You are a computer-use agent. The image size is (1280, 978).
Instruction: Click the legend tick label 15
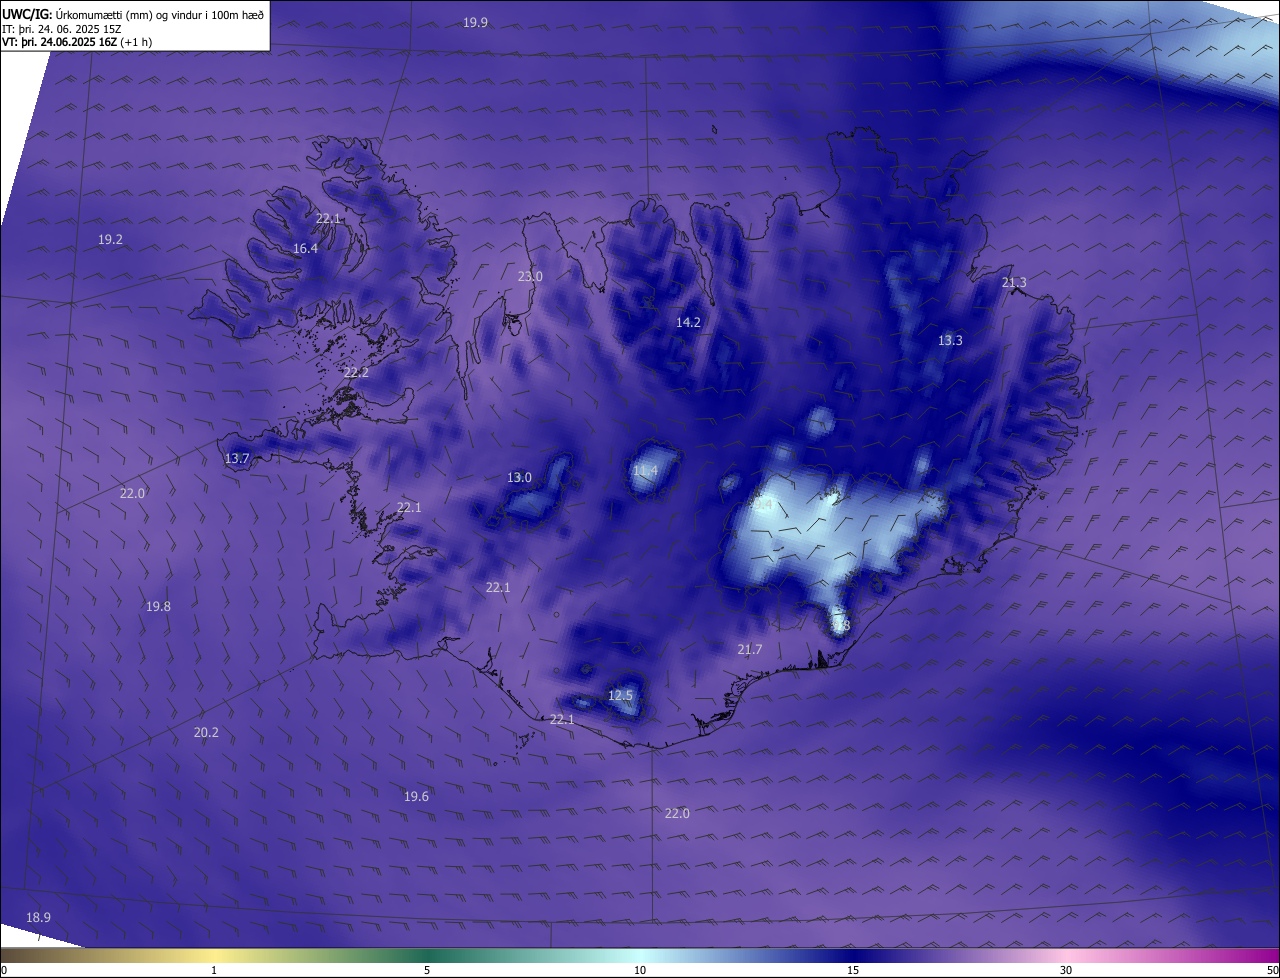tap(853, 970)
